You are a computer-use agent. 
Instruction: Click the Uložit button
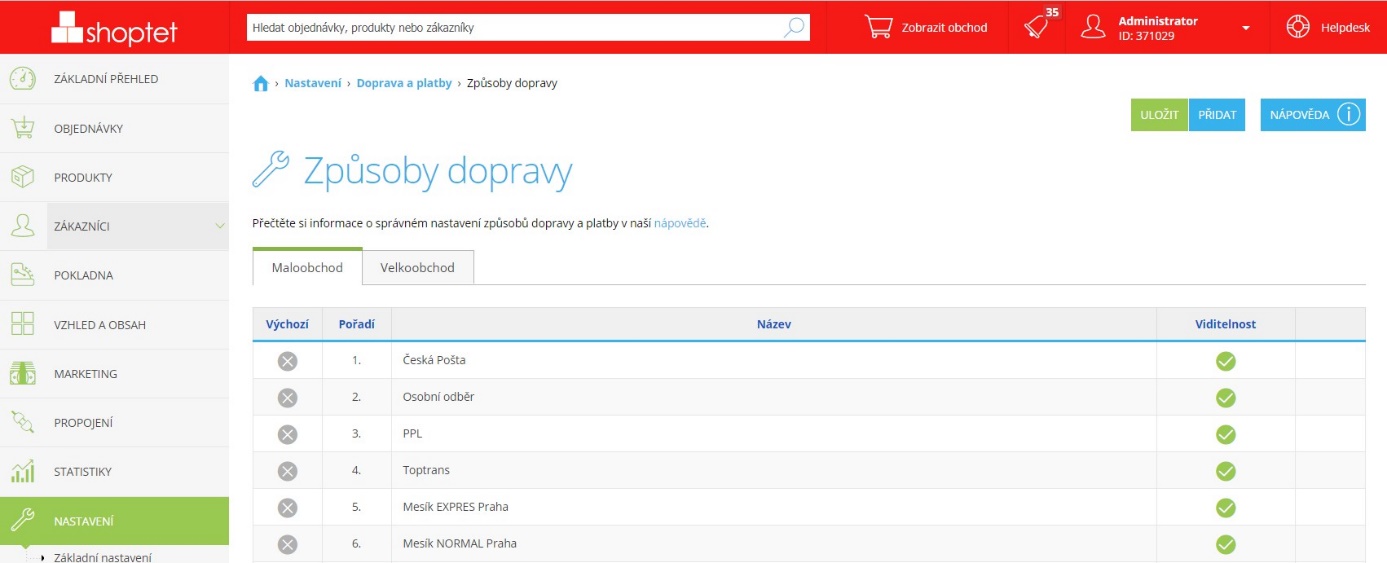pyautogui.click(x=1159, y=115)
